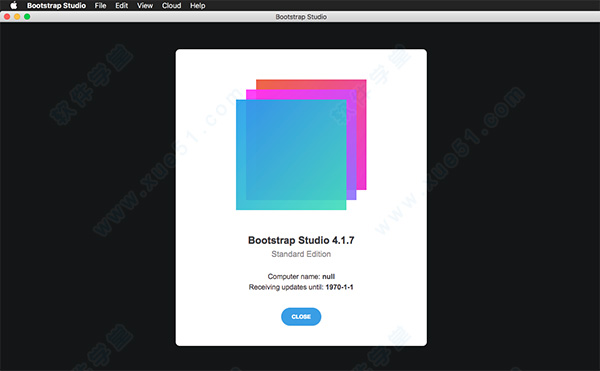Click the blue CLOSE button

pos(301,317)
